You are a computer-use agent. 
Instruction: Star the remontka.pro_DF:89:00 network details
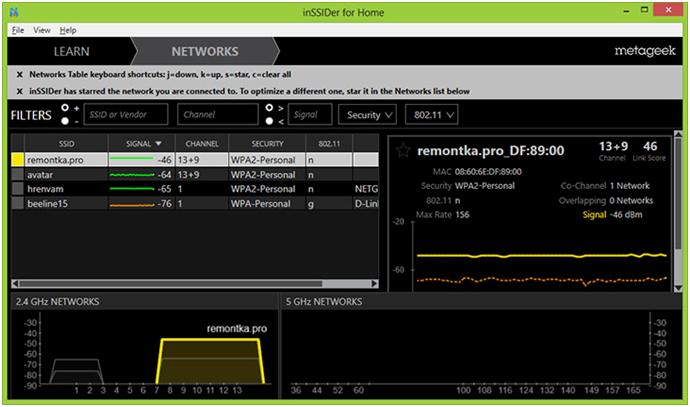(403, 150)
